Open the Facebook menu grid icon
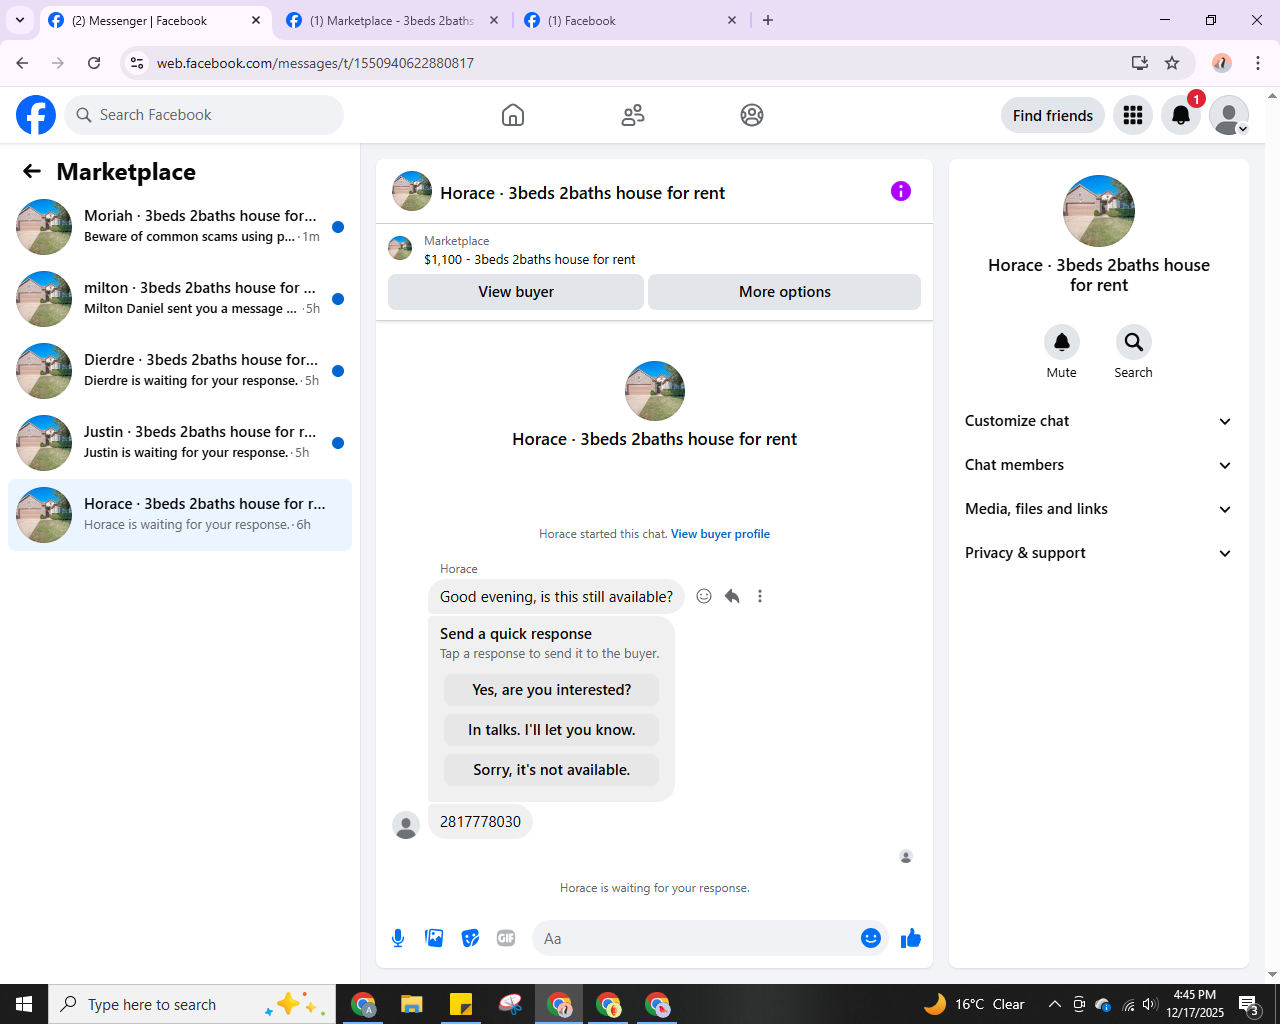This screenshot has height=1024, width=1280. point(1133,115)
